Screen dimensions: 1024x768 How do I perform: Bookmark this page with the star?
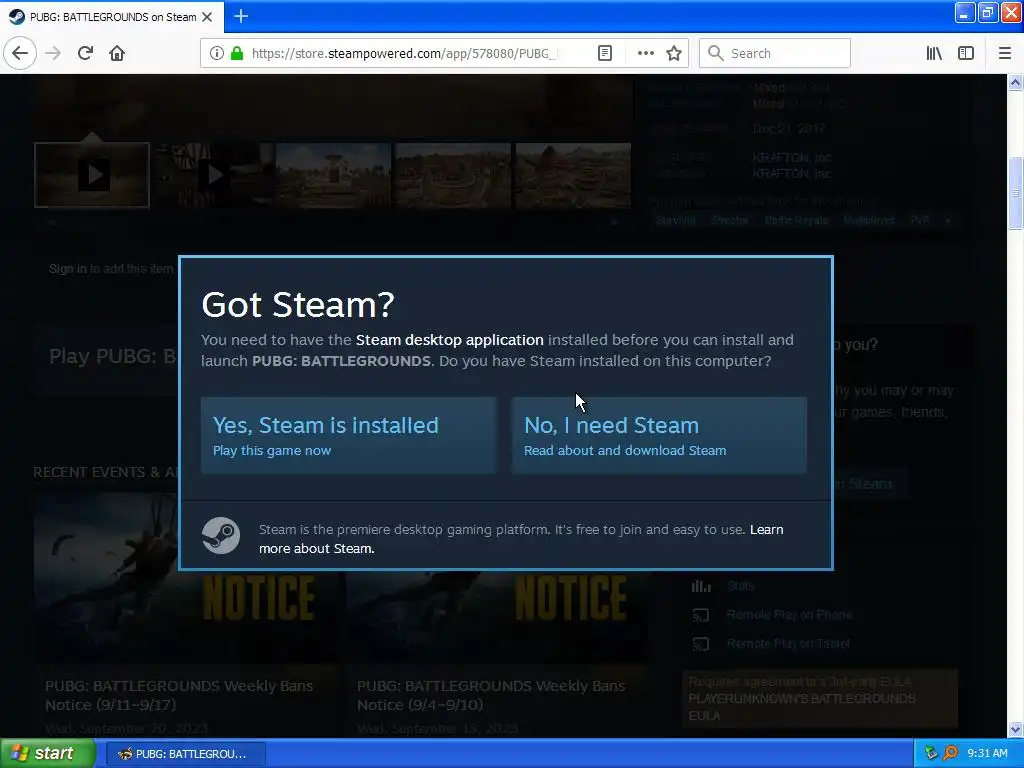pos(674,53)
